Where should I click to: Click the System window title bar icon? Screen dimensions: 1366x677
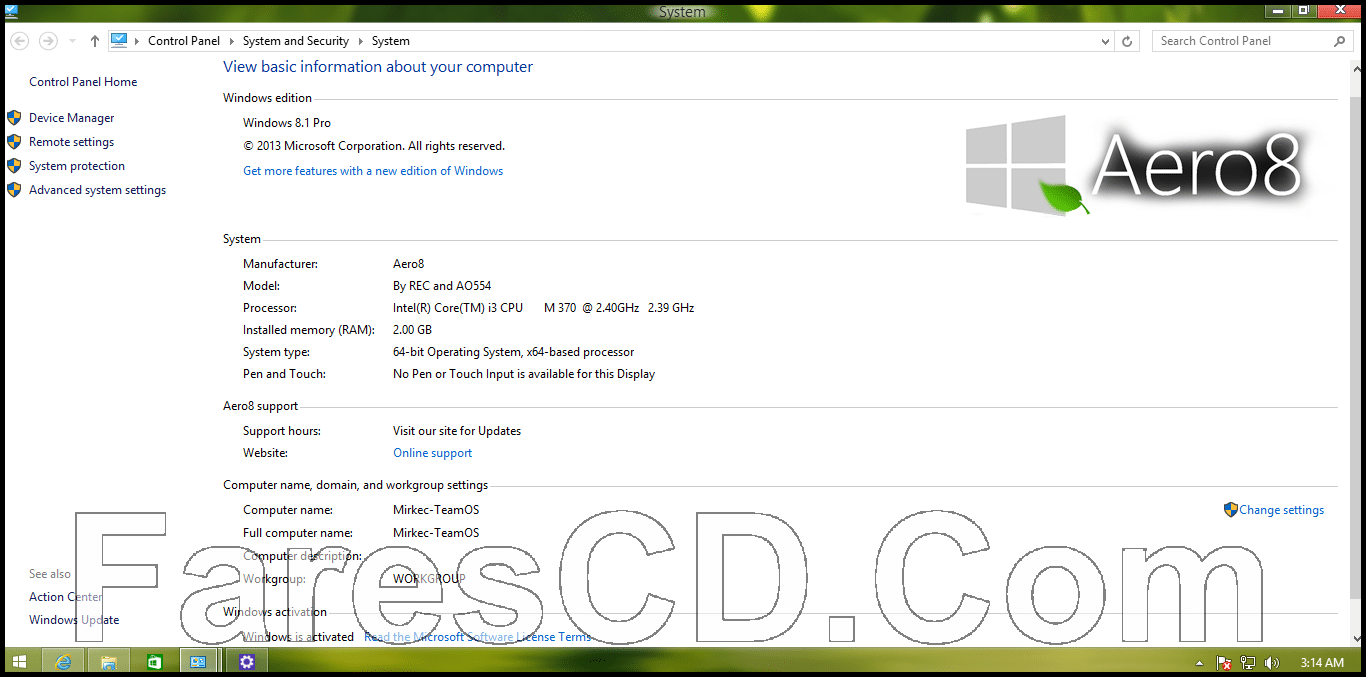(11, 11)
